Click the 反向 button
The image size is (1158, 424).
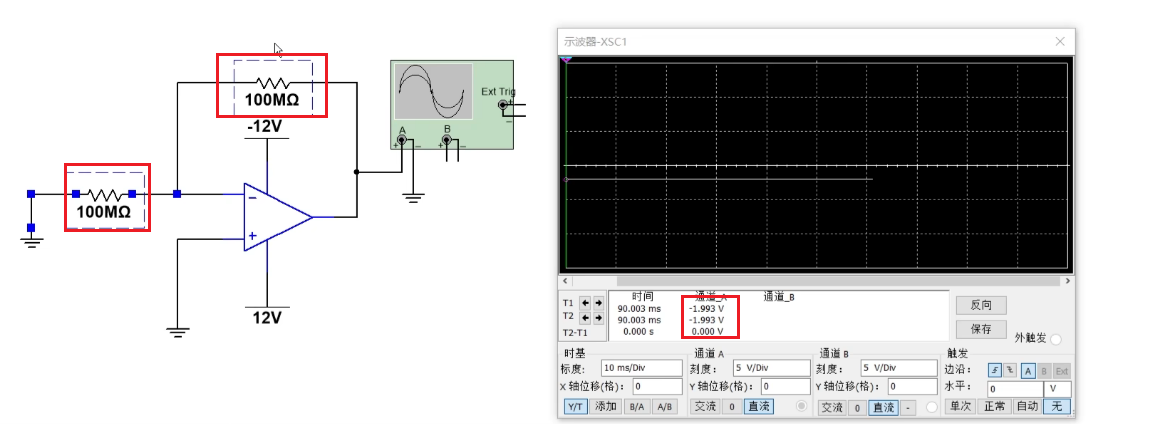click(x=981, y=305)
